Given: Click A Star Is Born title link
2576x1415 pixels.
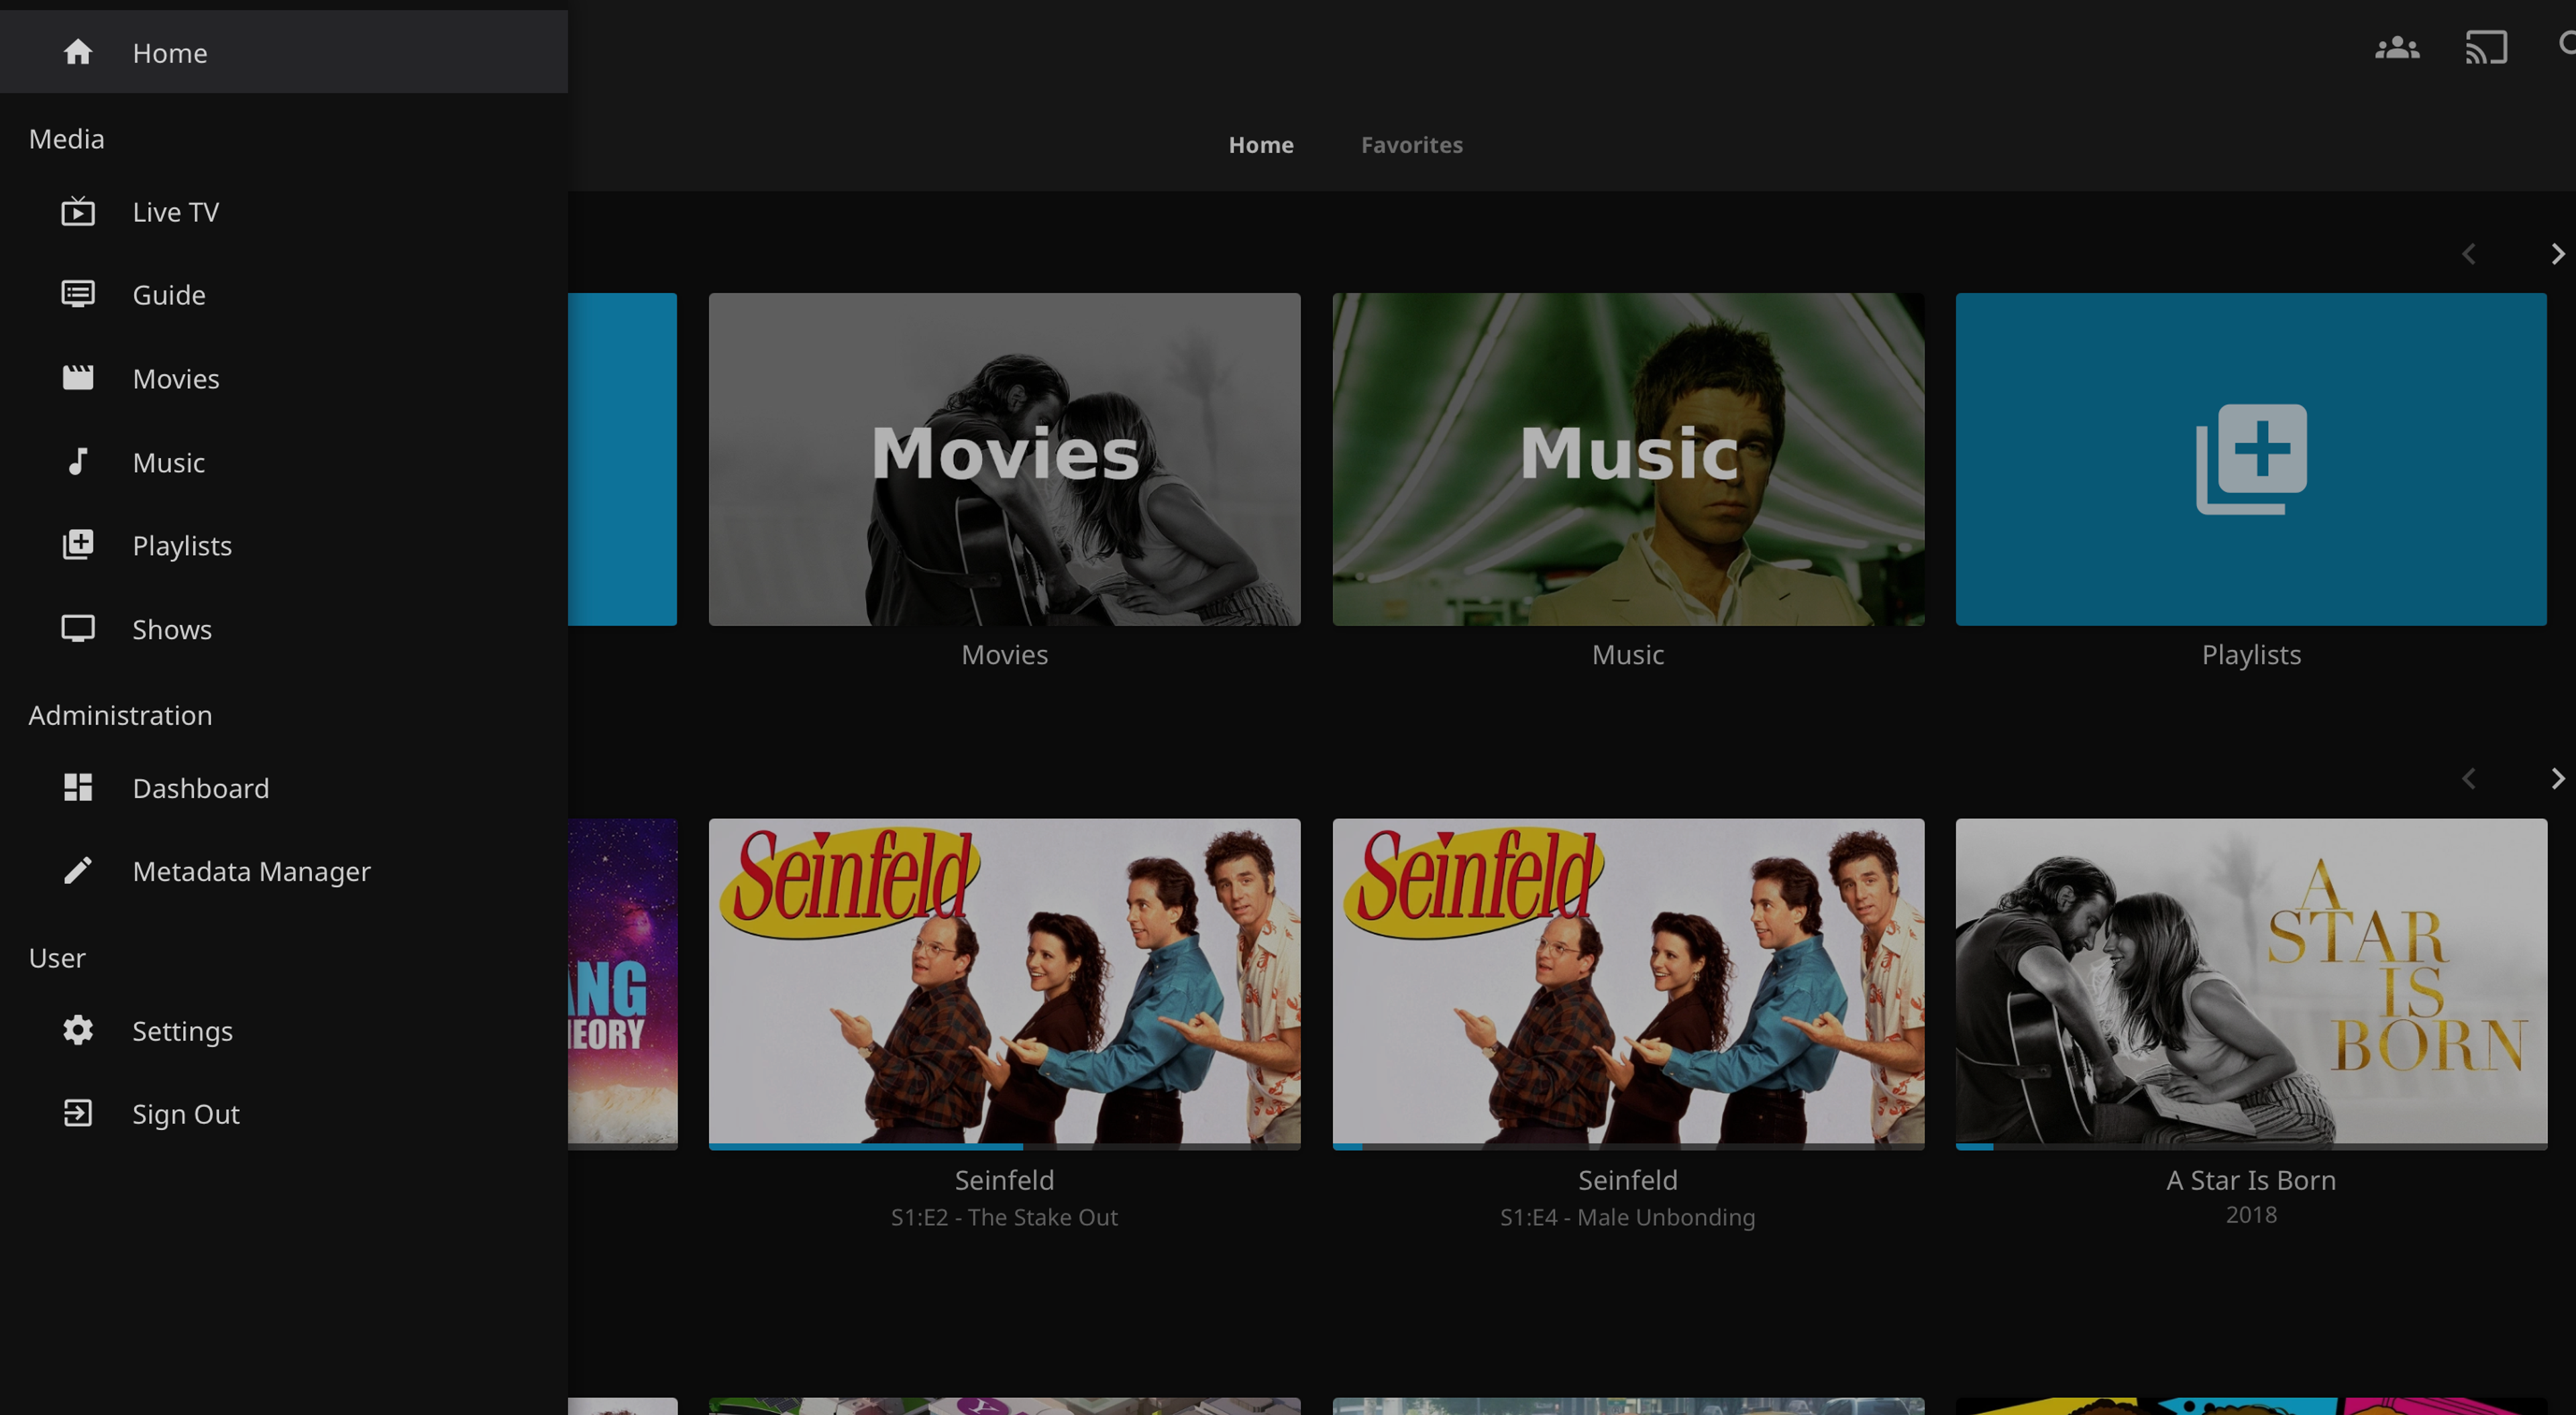Looking at the screenshot, I should point(2251,1179).
